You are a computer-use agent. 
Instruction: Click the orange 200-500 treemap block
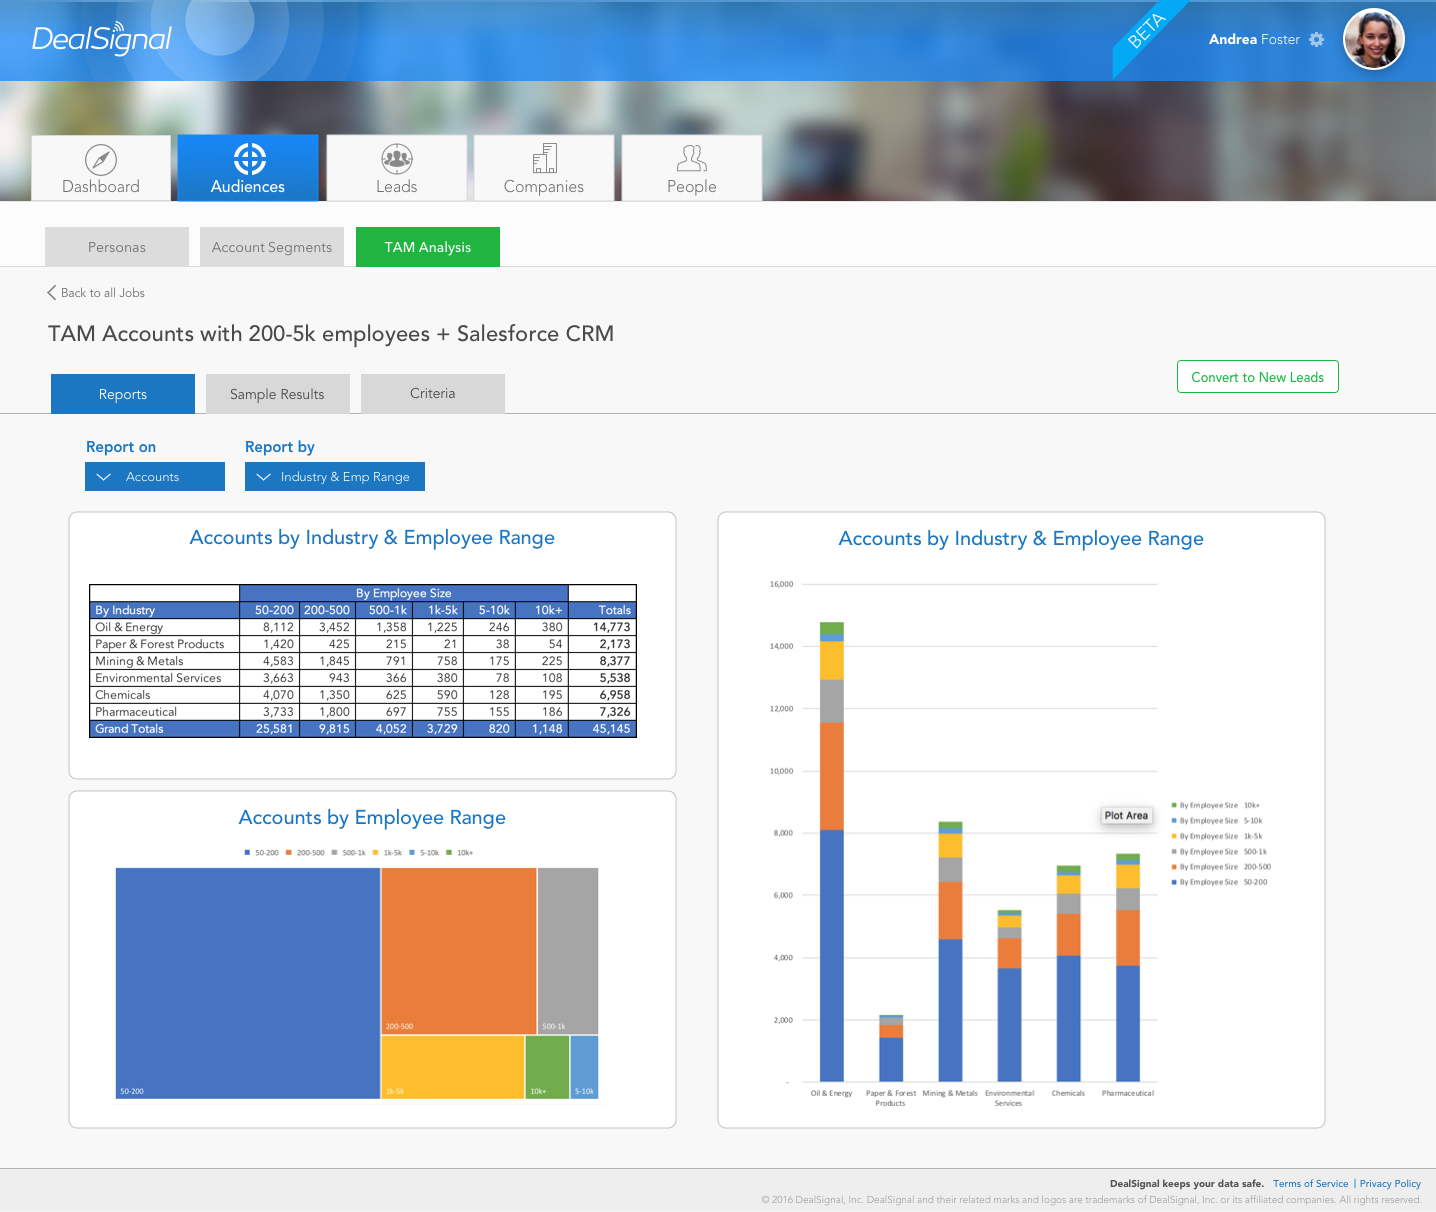click(x=459, y=951)
